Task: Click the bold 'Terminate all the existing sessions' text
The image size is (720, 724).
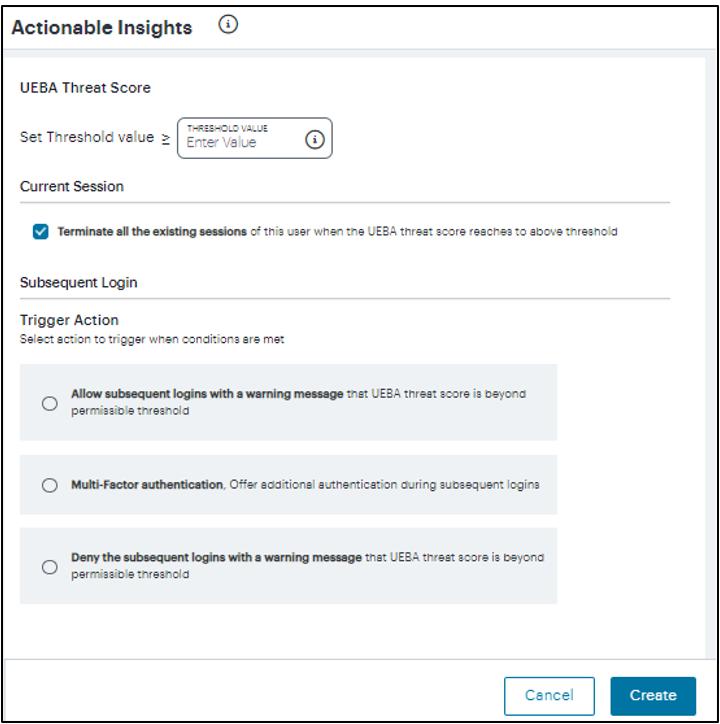Action: pyautogui.click(x=152, y=231)
